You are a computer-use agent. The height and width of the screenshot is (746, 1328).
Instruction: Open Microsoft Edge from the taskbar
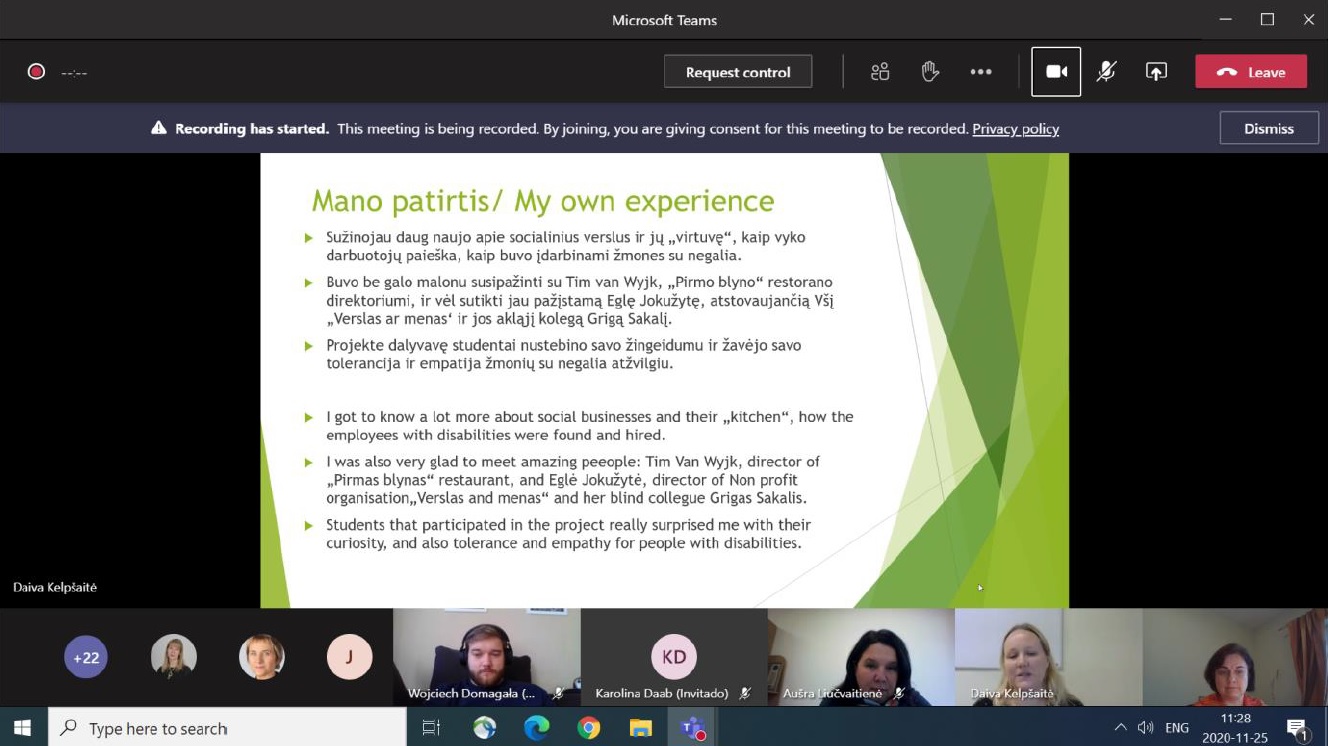click(x=537, y=728)
